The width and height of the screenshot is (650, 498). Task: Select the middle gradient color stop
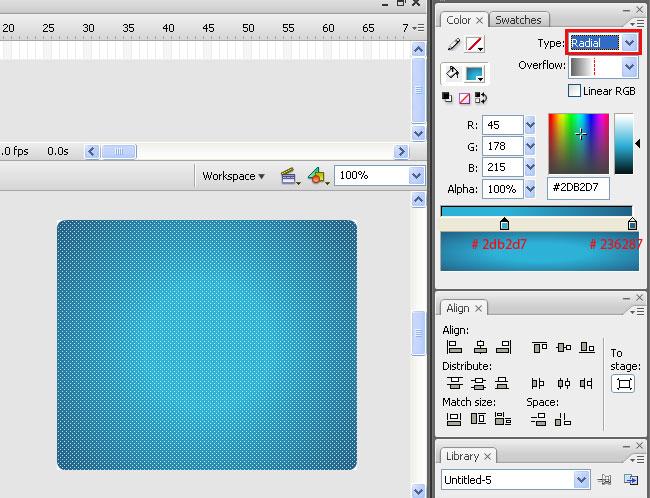click(504, 223)
